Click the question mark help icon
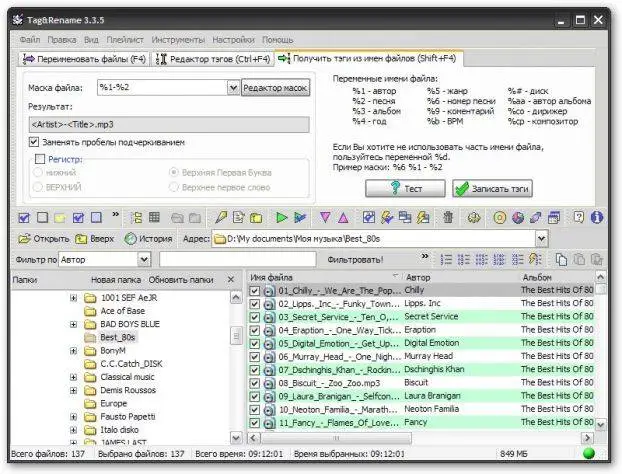Screen dimensions: 622x474 pos(579,217)
